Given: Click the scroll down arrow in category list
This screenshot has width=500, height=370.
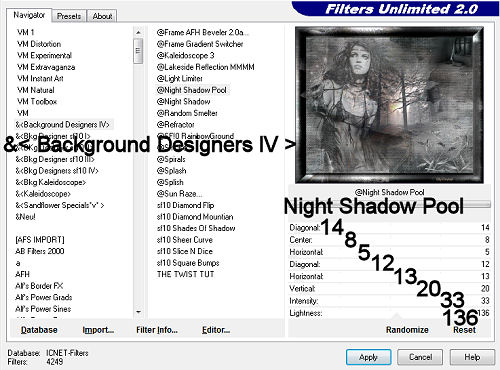Looking at the screenshot, I should coord(138,312).
